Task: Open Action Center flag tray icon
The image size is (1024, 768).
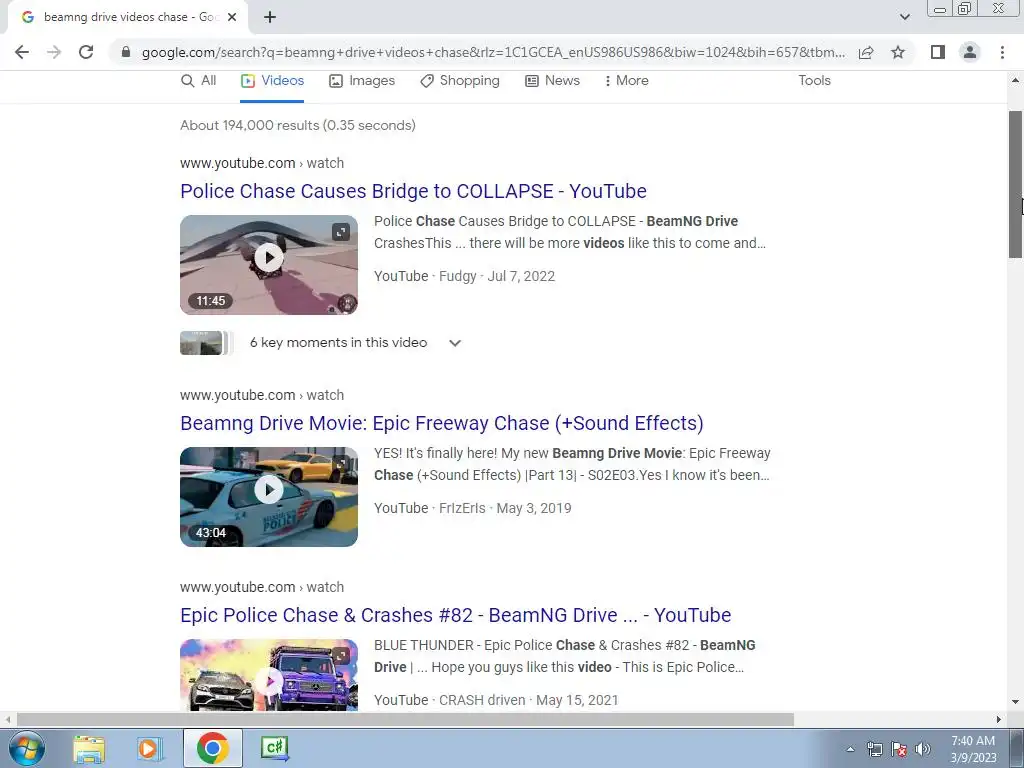Action: 899,749
